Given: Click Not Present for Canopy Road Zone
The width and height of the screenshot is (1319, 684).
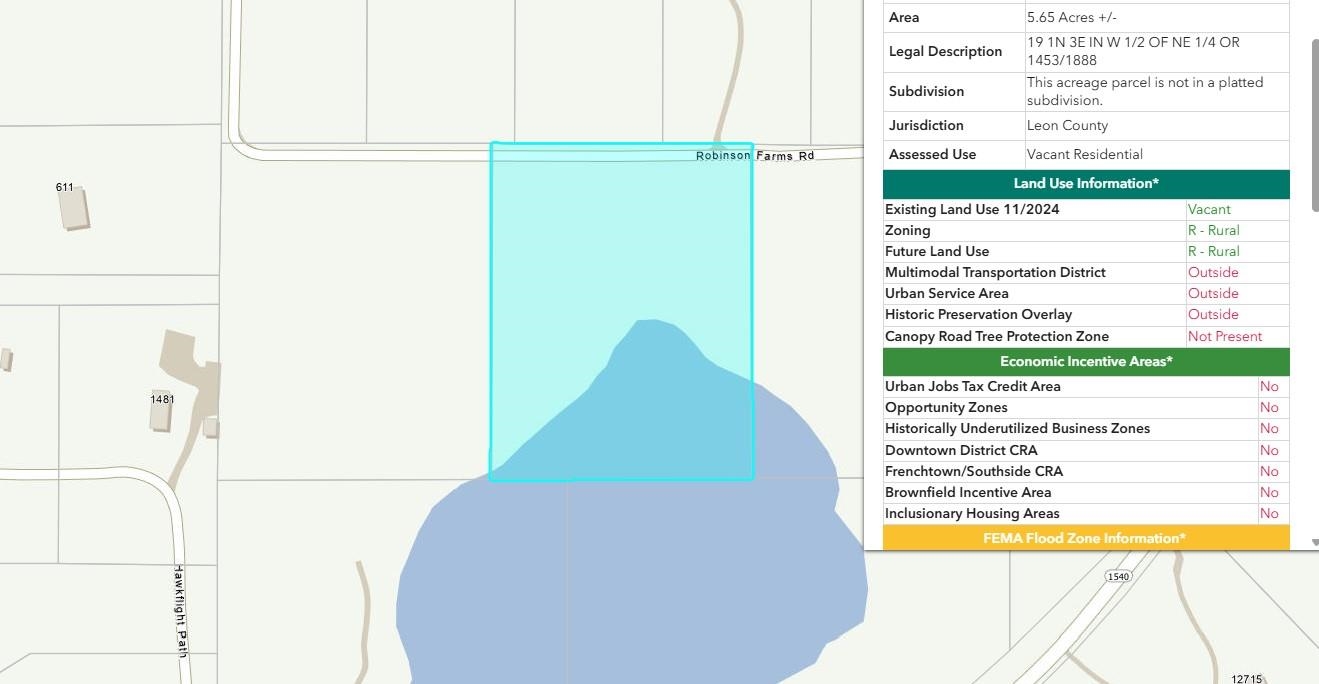Looking at the screenshot, I should point(1224,337).
